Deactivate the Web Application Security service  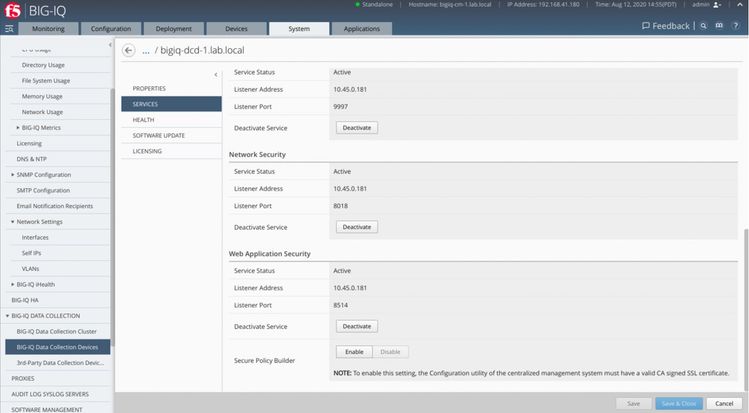point(357,327)
